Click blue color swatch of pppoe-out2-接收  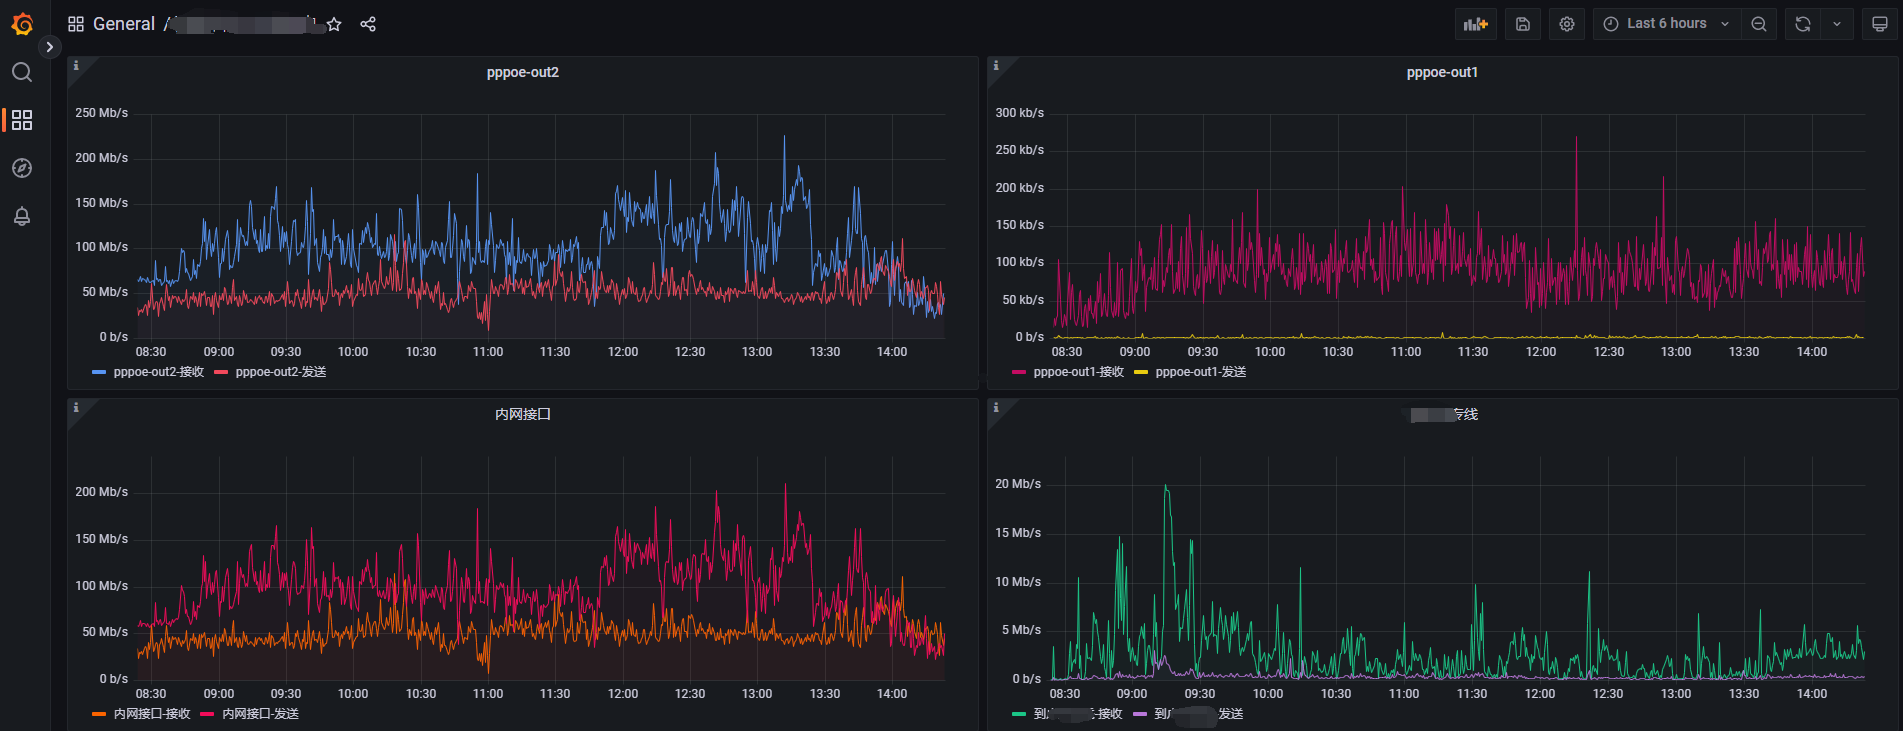tap(99, 372)
